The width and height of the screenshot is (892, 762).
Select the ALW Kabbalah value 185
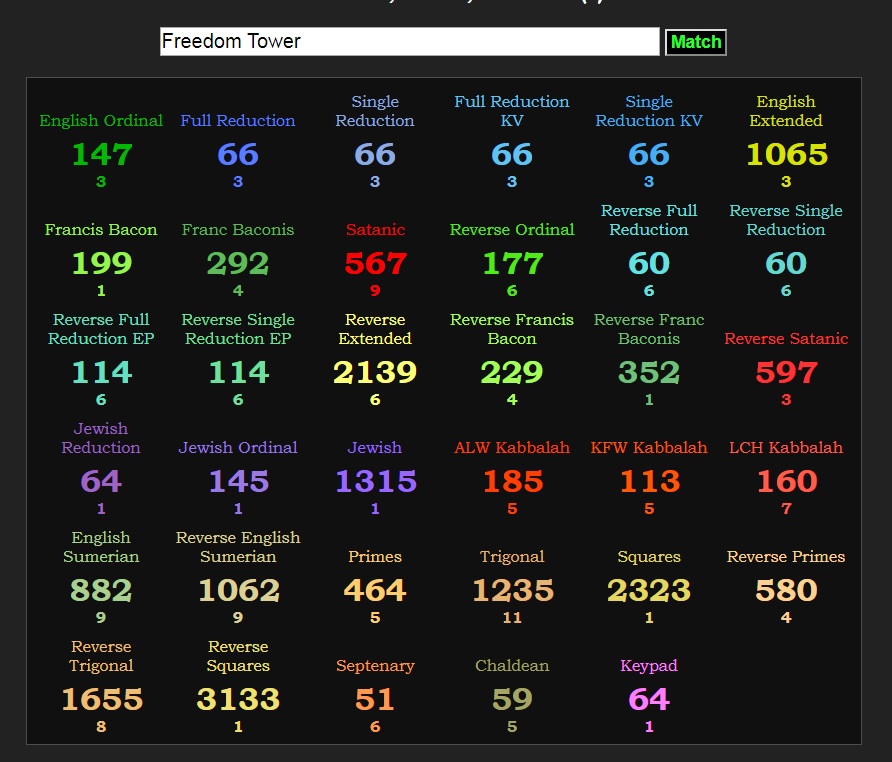(513, 481)
